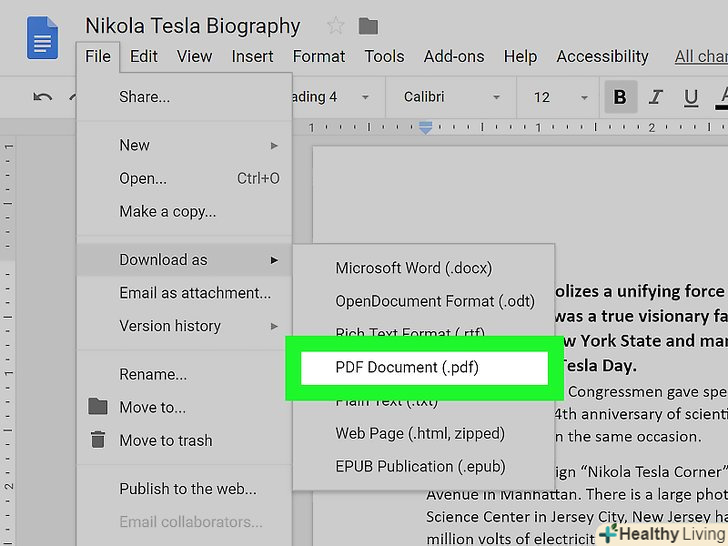The height and width of the screenshot is (546, 728).
Task: Click Share... in File menu
Action: [x=144, y=97]
